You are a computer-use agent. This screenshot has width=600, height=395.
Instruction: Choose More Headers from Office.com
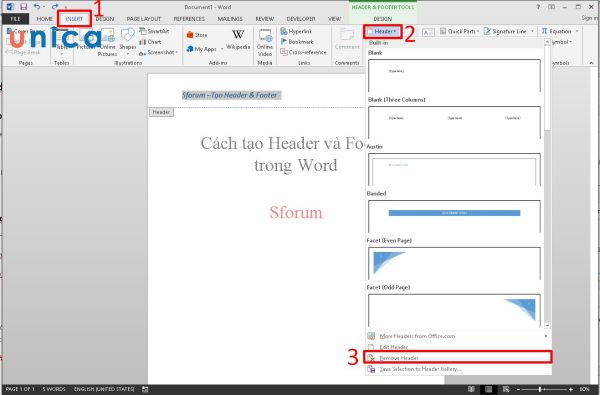(x=457, y=336)
